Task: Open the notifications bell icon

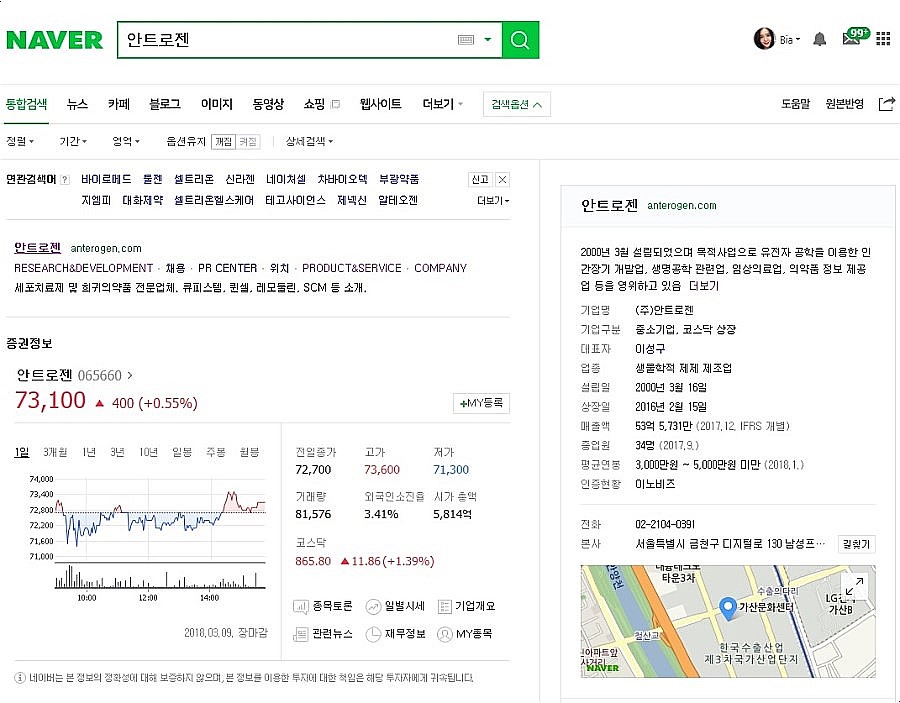Action: point(820,39)
